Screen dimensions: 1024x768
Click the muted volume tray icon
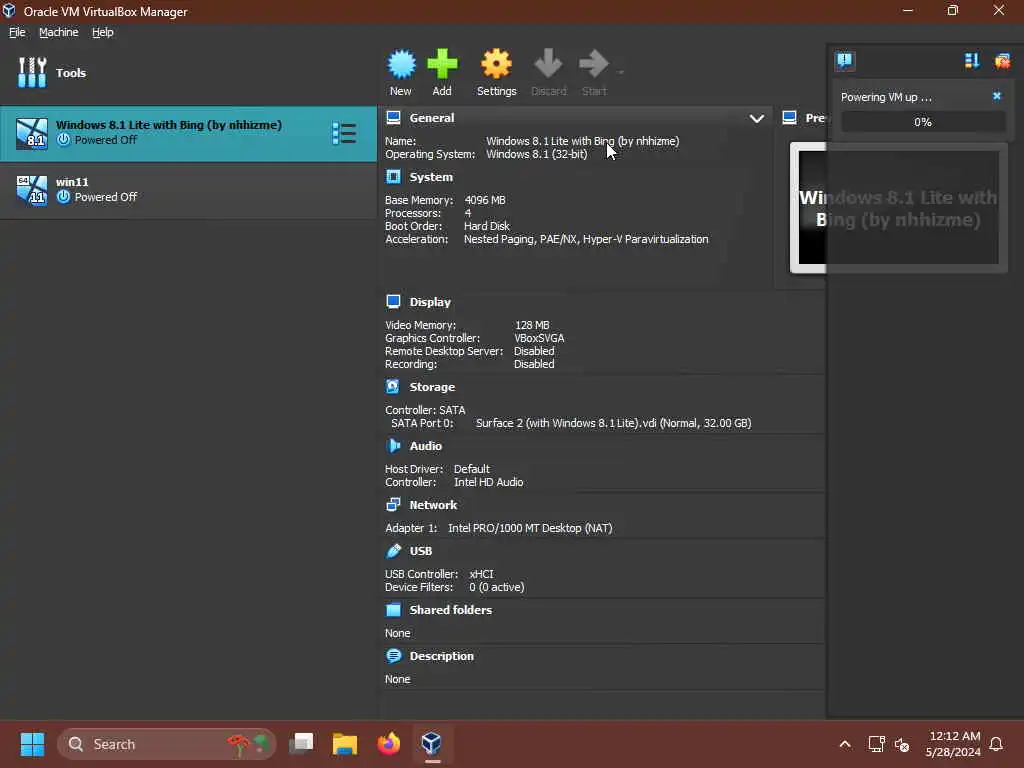point(902,744)
